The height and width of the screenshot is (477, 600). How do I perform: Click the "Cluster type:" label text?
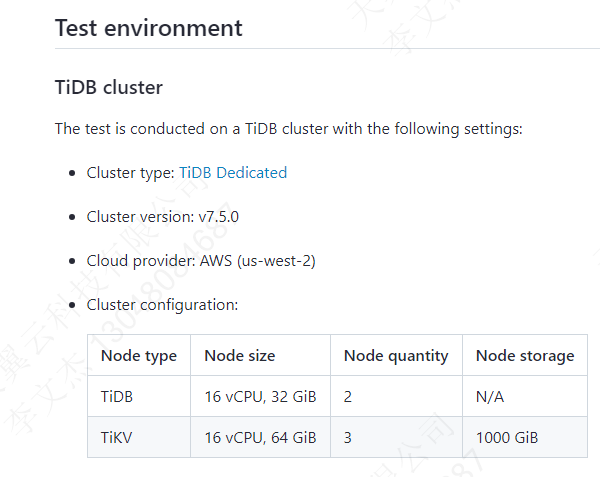tap(131, 173)
